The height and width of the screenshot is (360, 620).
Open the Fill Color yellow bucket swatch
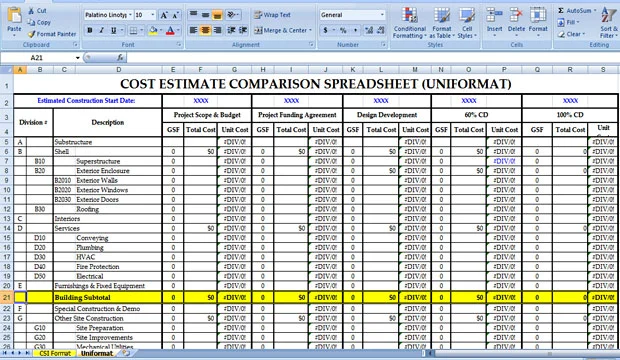pos(153,30)
